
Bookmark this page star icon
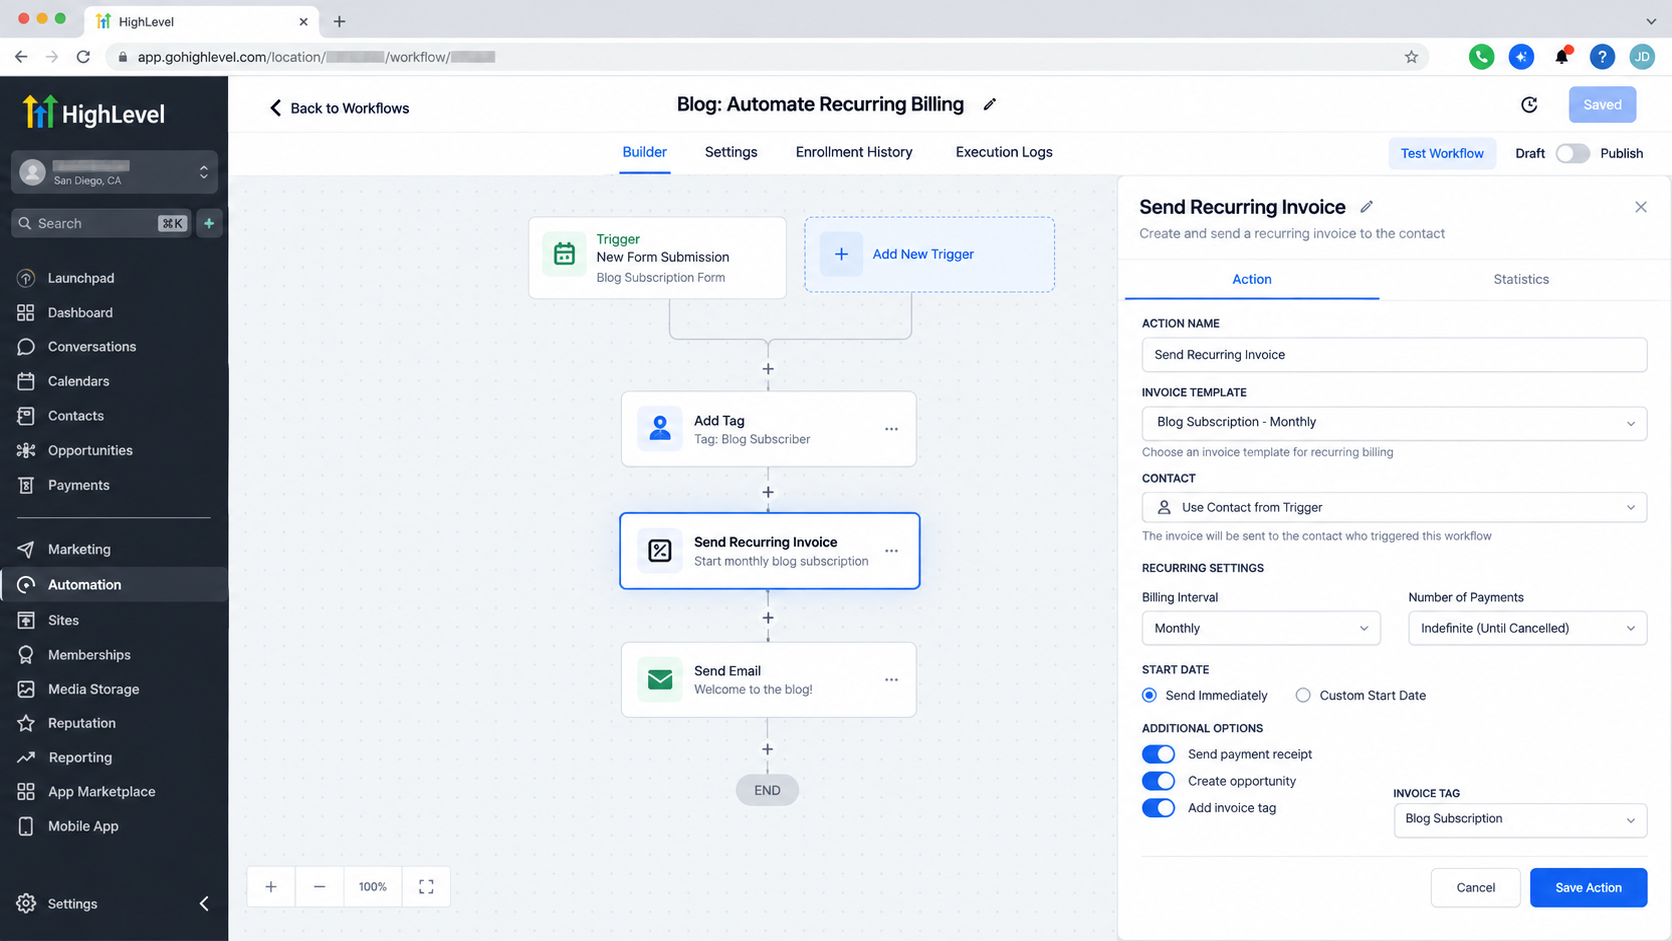tap(1411, 57)
